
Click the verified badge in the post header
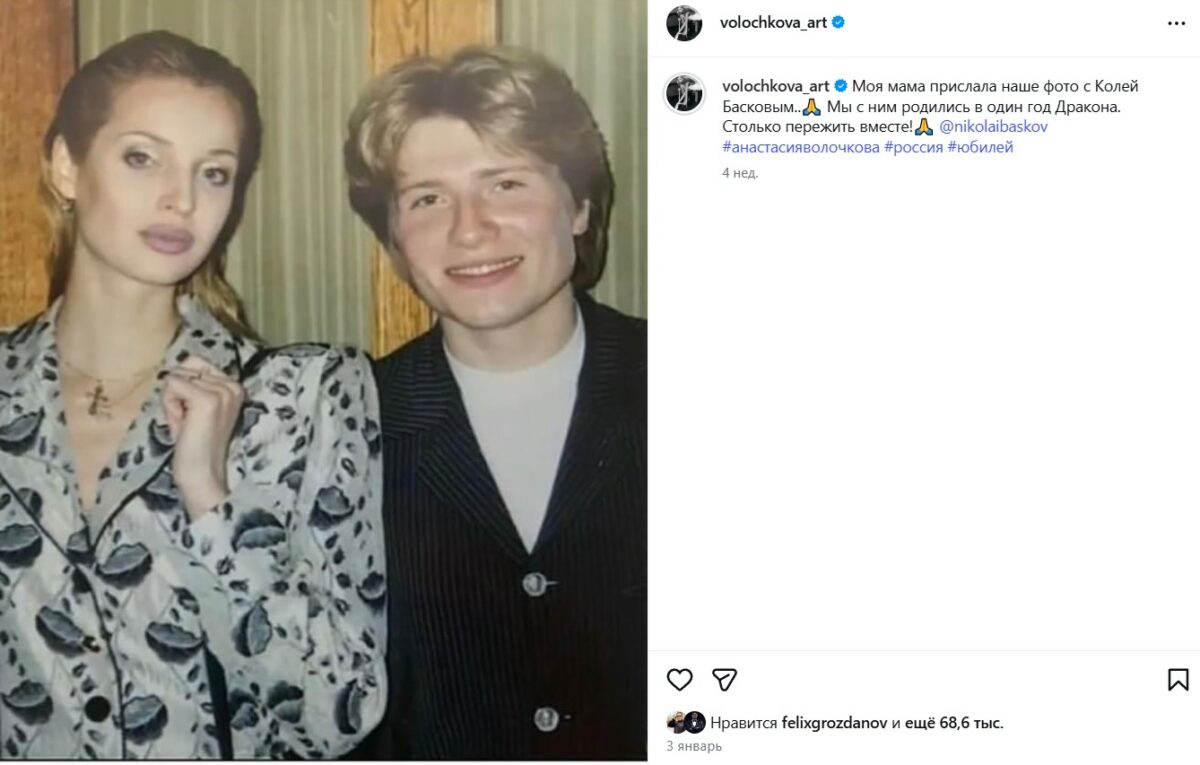(x=838, y=23)
